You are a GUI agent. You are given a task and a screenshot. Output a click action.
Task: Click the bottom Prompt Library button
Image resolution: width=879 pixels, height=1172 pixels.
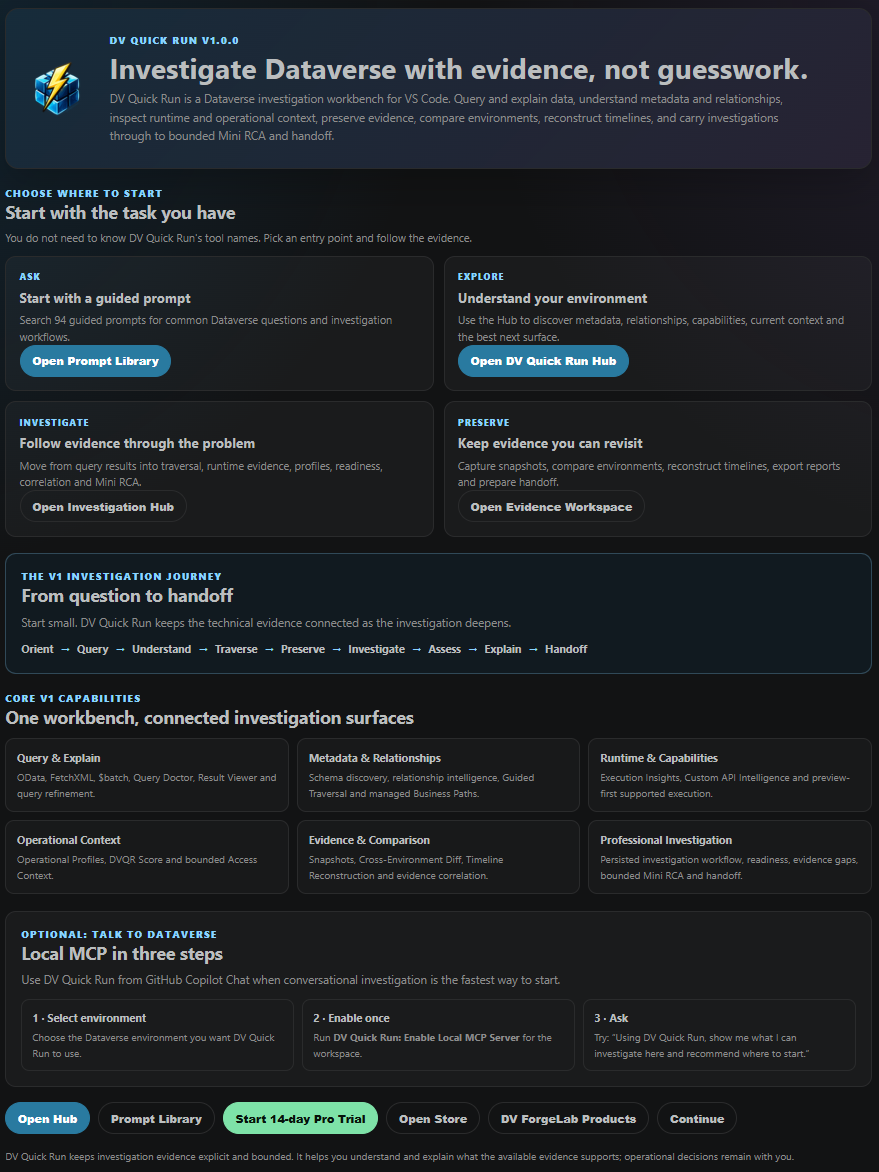pos(156,1118)
